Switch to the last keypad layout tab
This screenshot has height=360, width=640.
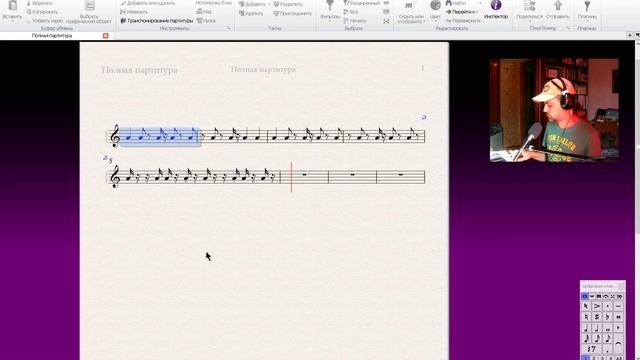click(x=620, y=296)
